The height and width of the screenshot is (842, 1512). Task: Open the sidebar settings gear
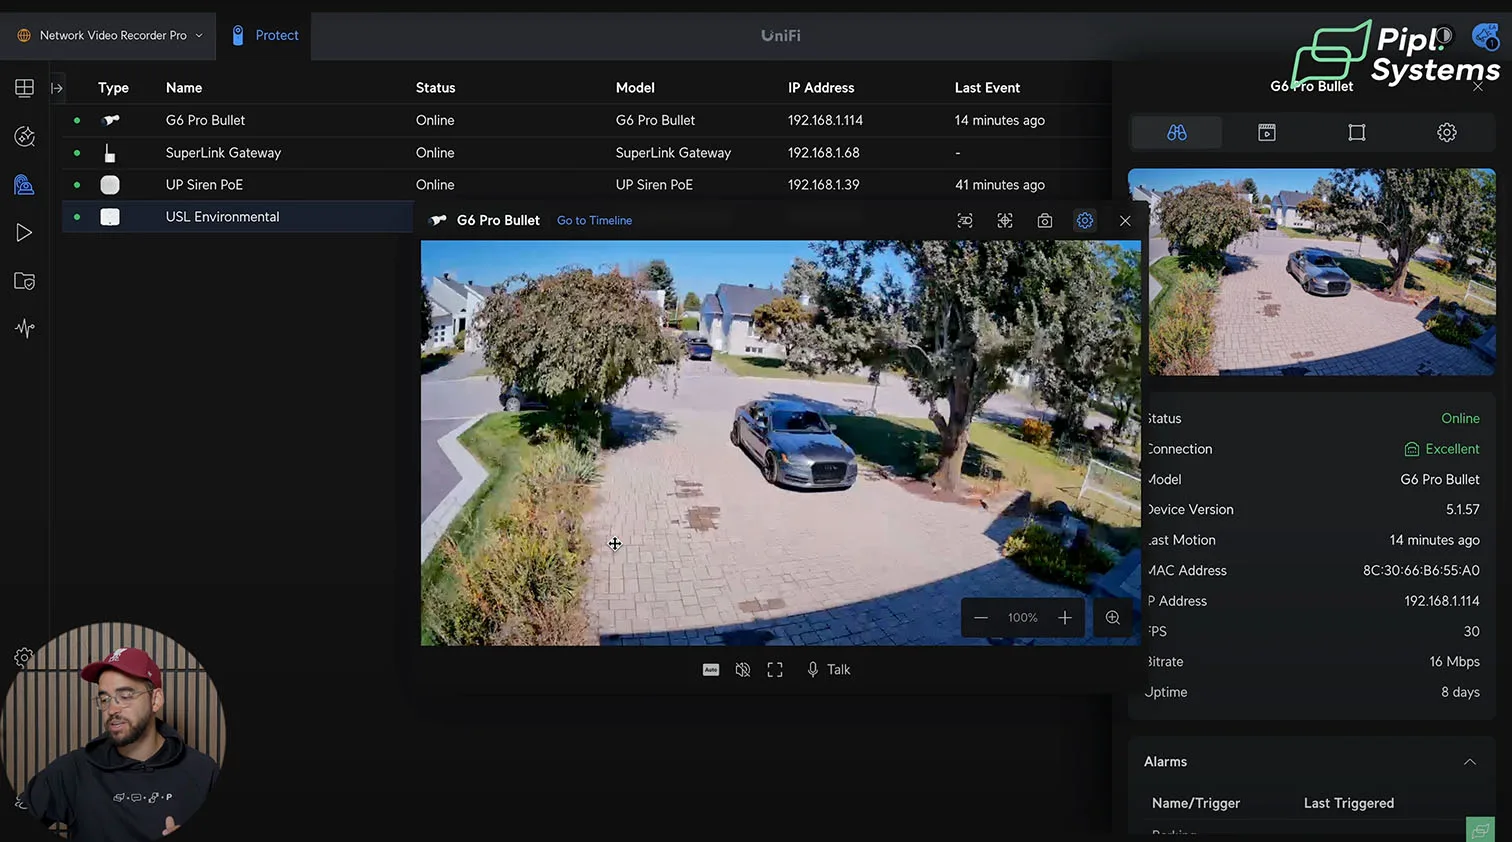(23, 657)
